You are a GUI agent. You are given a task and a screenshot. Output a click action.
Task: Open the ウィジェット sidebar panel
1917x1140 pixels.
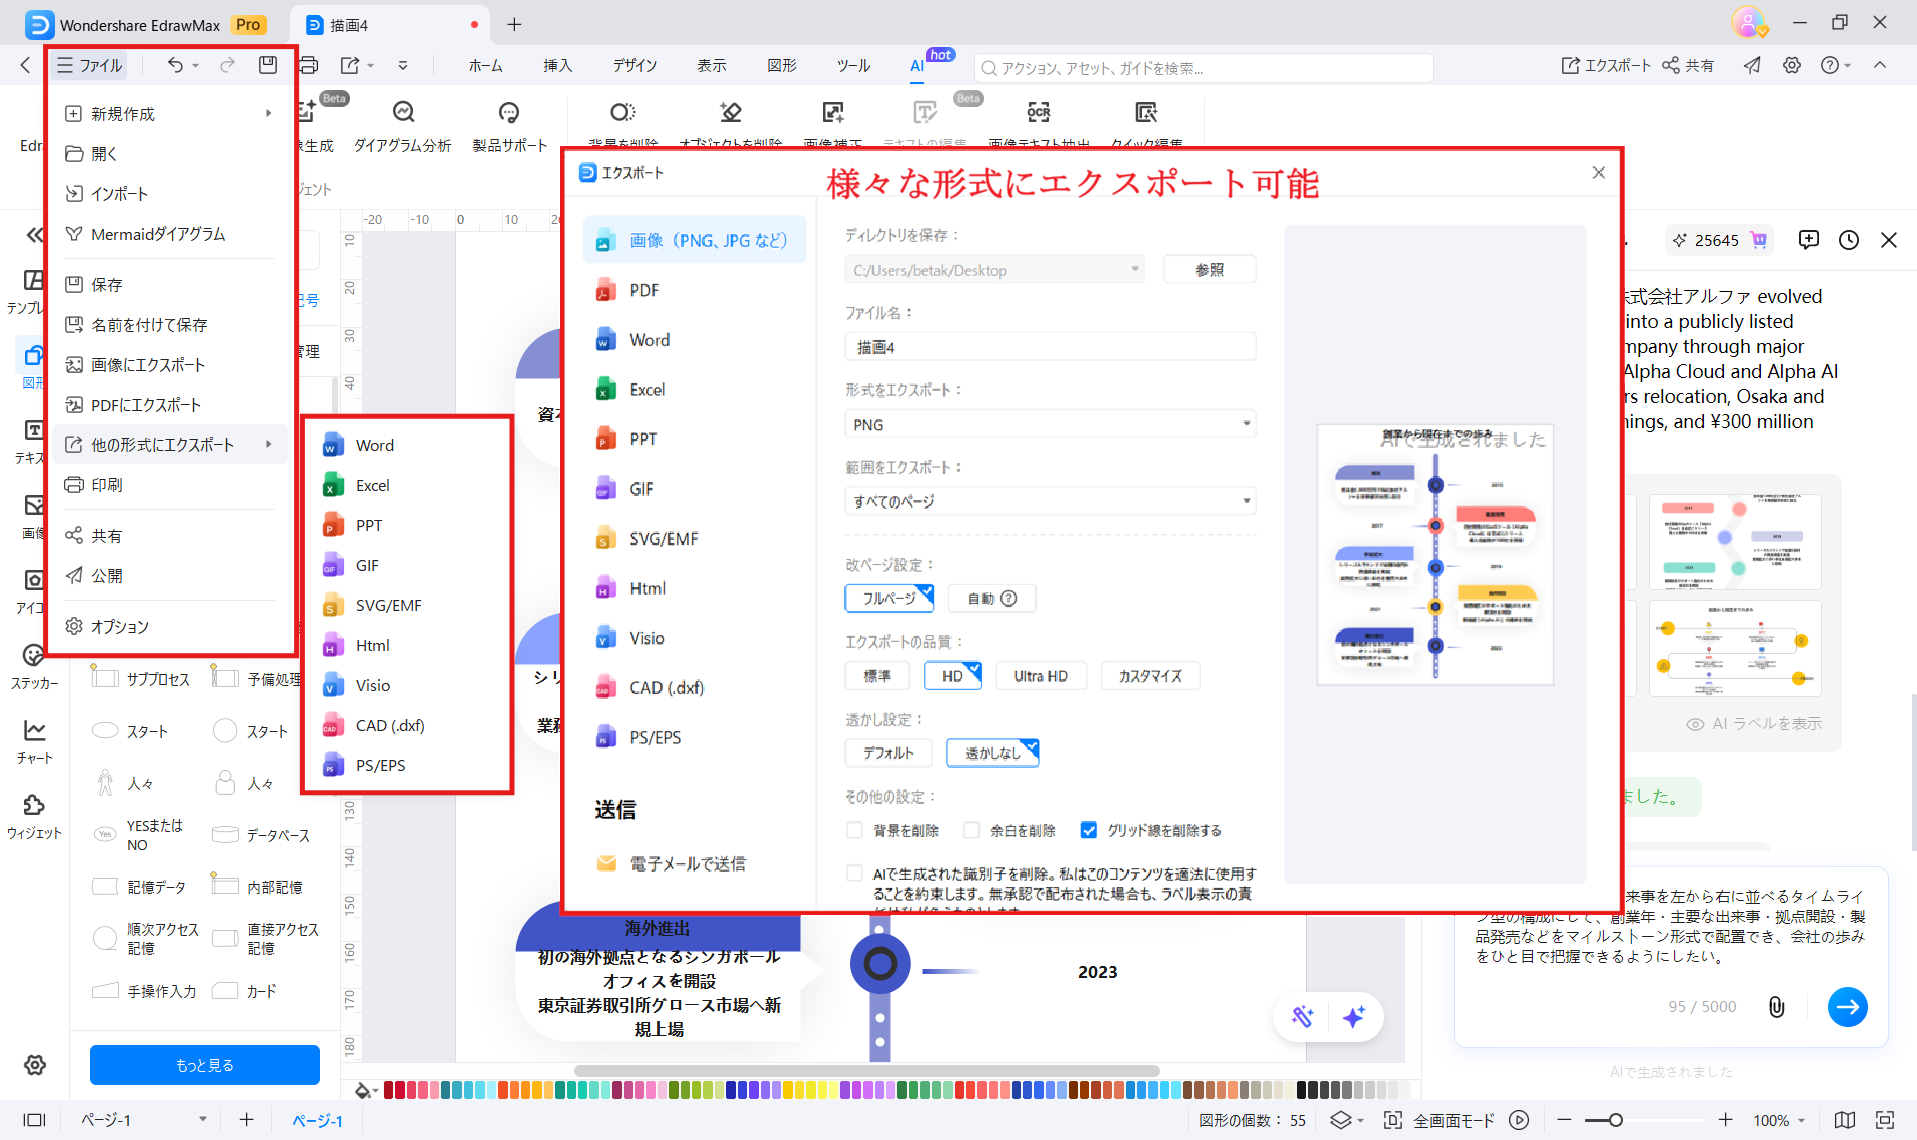pyautogui.click(x=34, y=816)
